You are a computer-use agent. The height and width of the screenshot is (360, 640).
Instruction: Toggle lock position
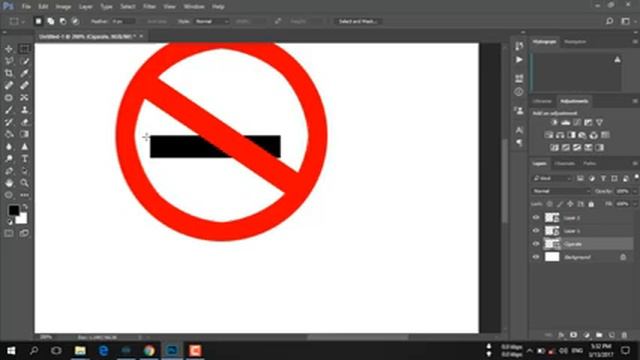click(570, 204)
